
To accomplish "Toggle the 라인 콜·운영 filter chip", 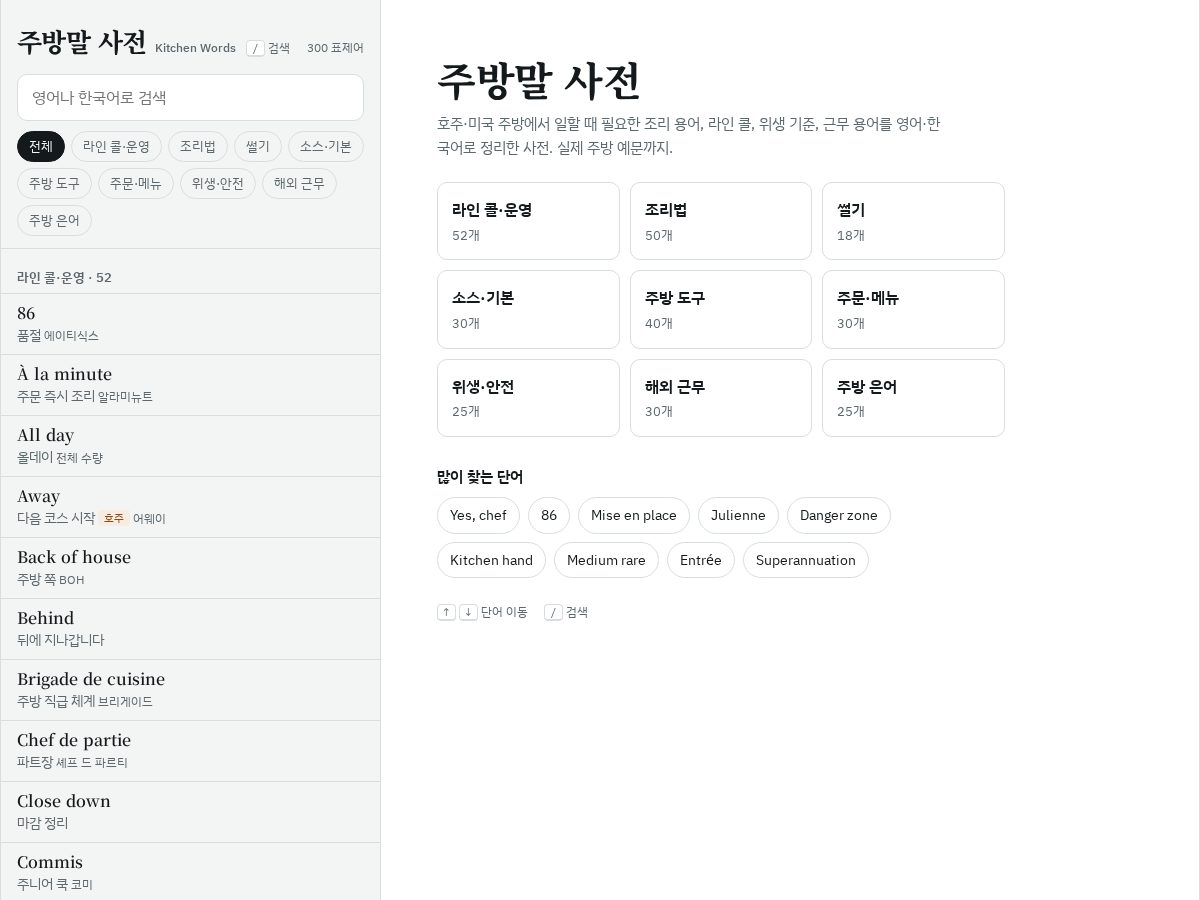I will 116,146.
